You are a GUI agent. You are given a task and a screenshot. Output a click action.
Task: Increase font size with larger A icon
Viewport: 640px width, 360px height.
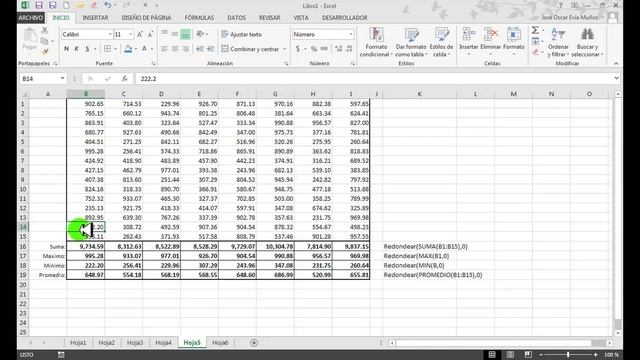140,34
